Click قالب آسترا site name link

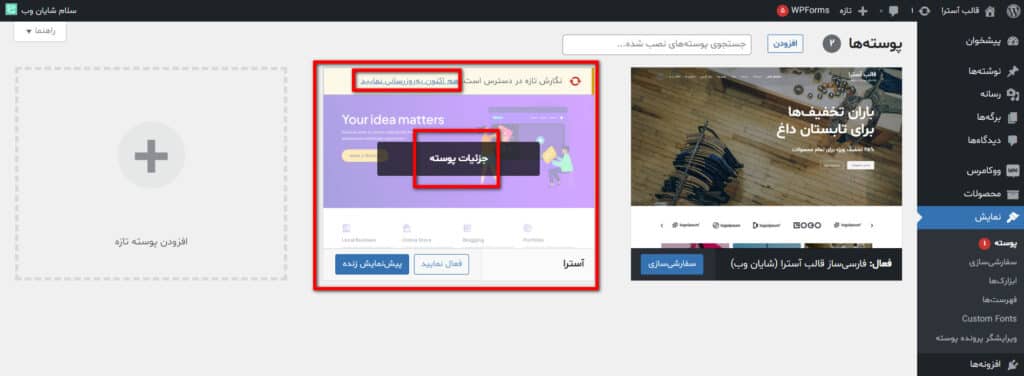pos(960,10)
